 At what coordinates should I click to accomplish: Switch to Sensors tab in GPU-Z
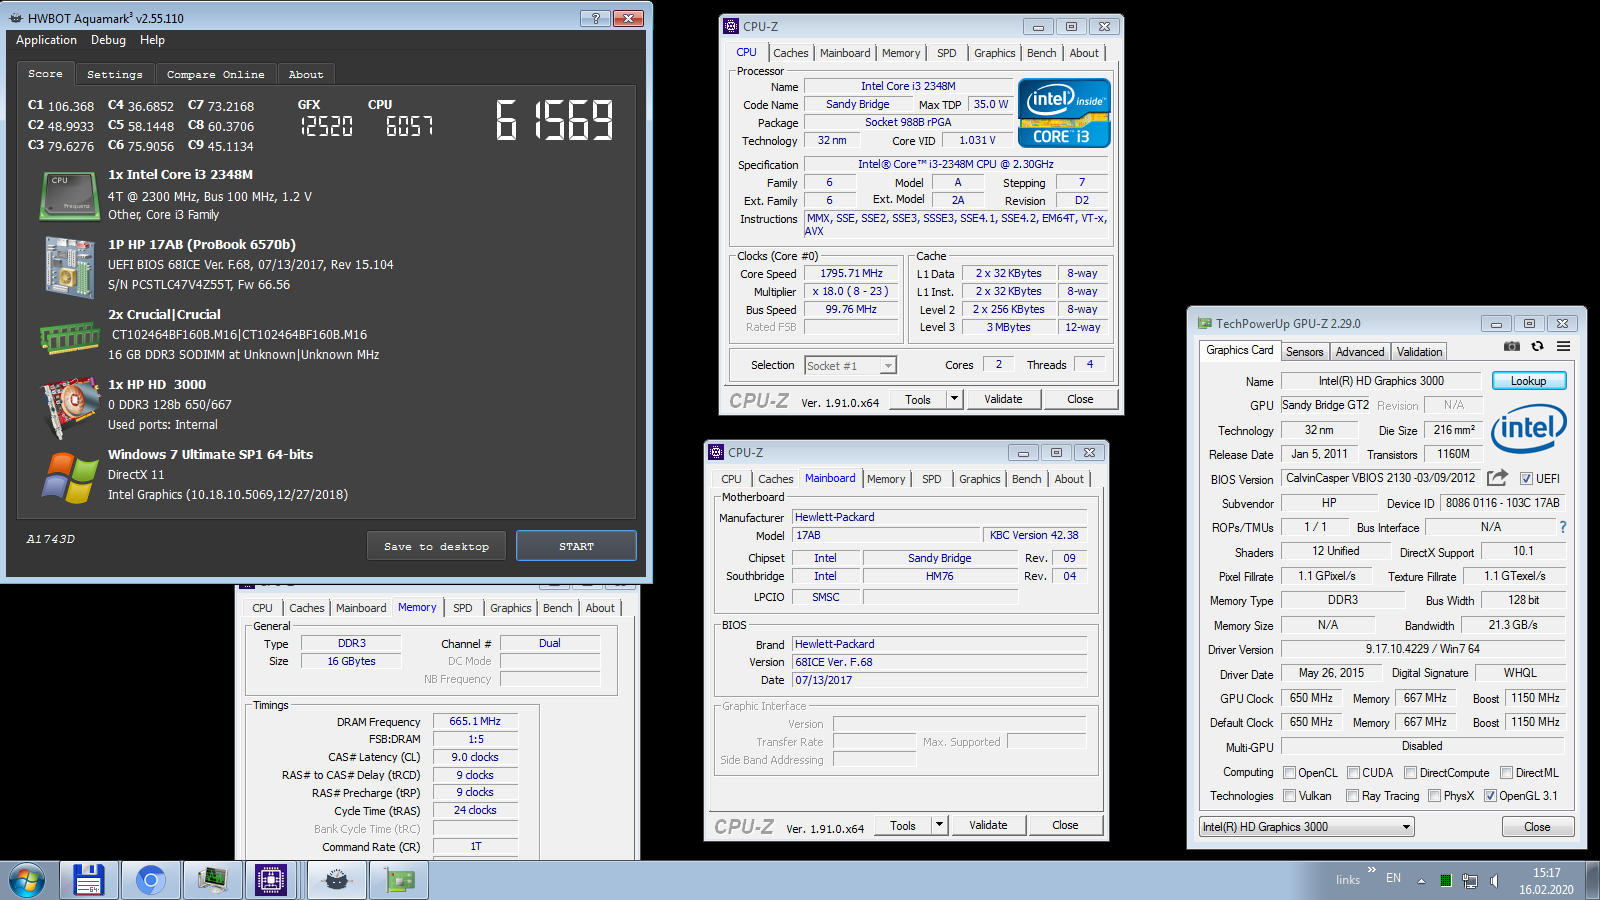point(1305,351)
